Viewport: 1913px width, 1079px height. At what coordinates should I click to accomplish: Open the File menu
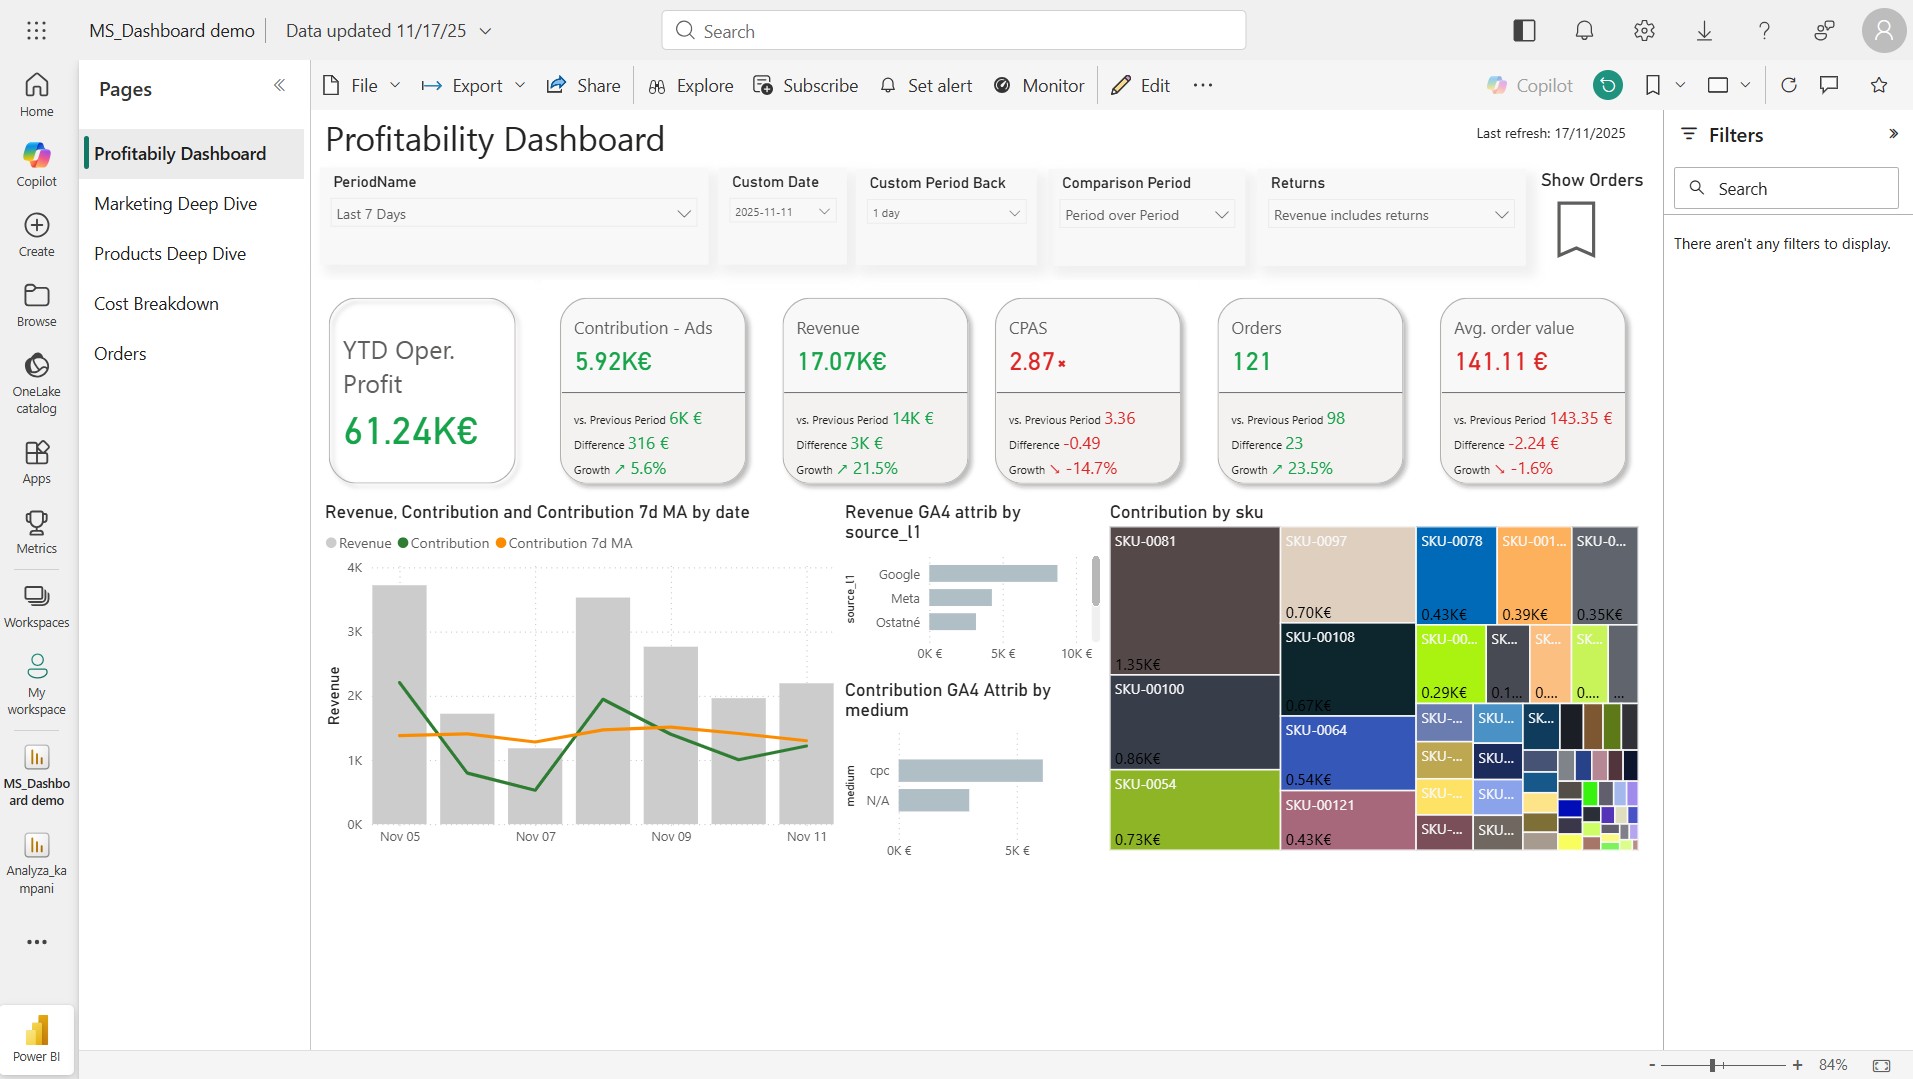coord(362,86)
